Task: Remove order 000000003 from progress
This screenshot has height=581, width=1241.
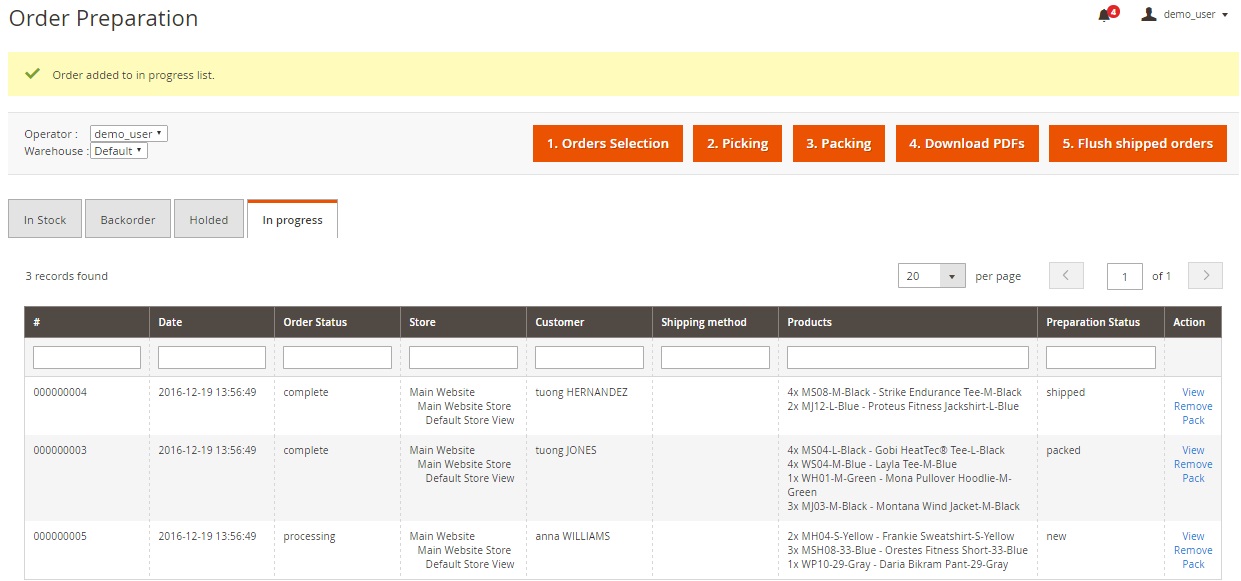Action: (x=1193, y=464)
